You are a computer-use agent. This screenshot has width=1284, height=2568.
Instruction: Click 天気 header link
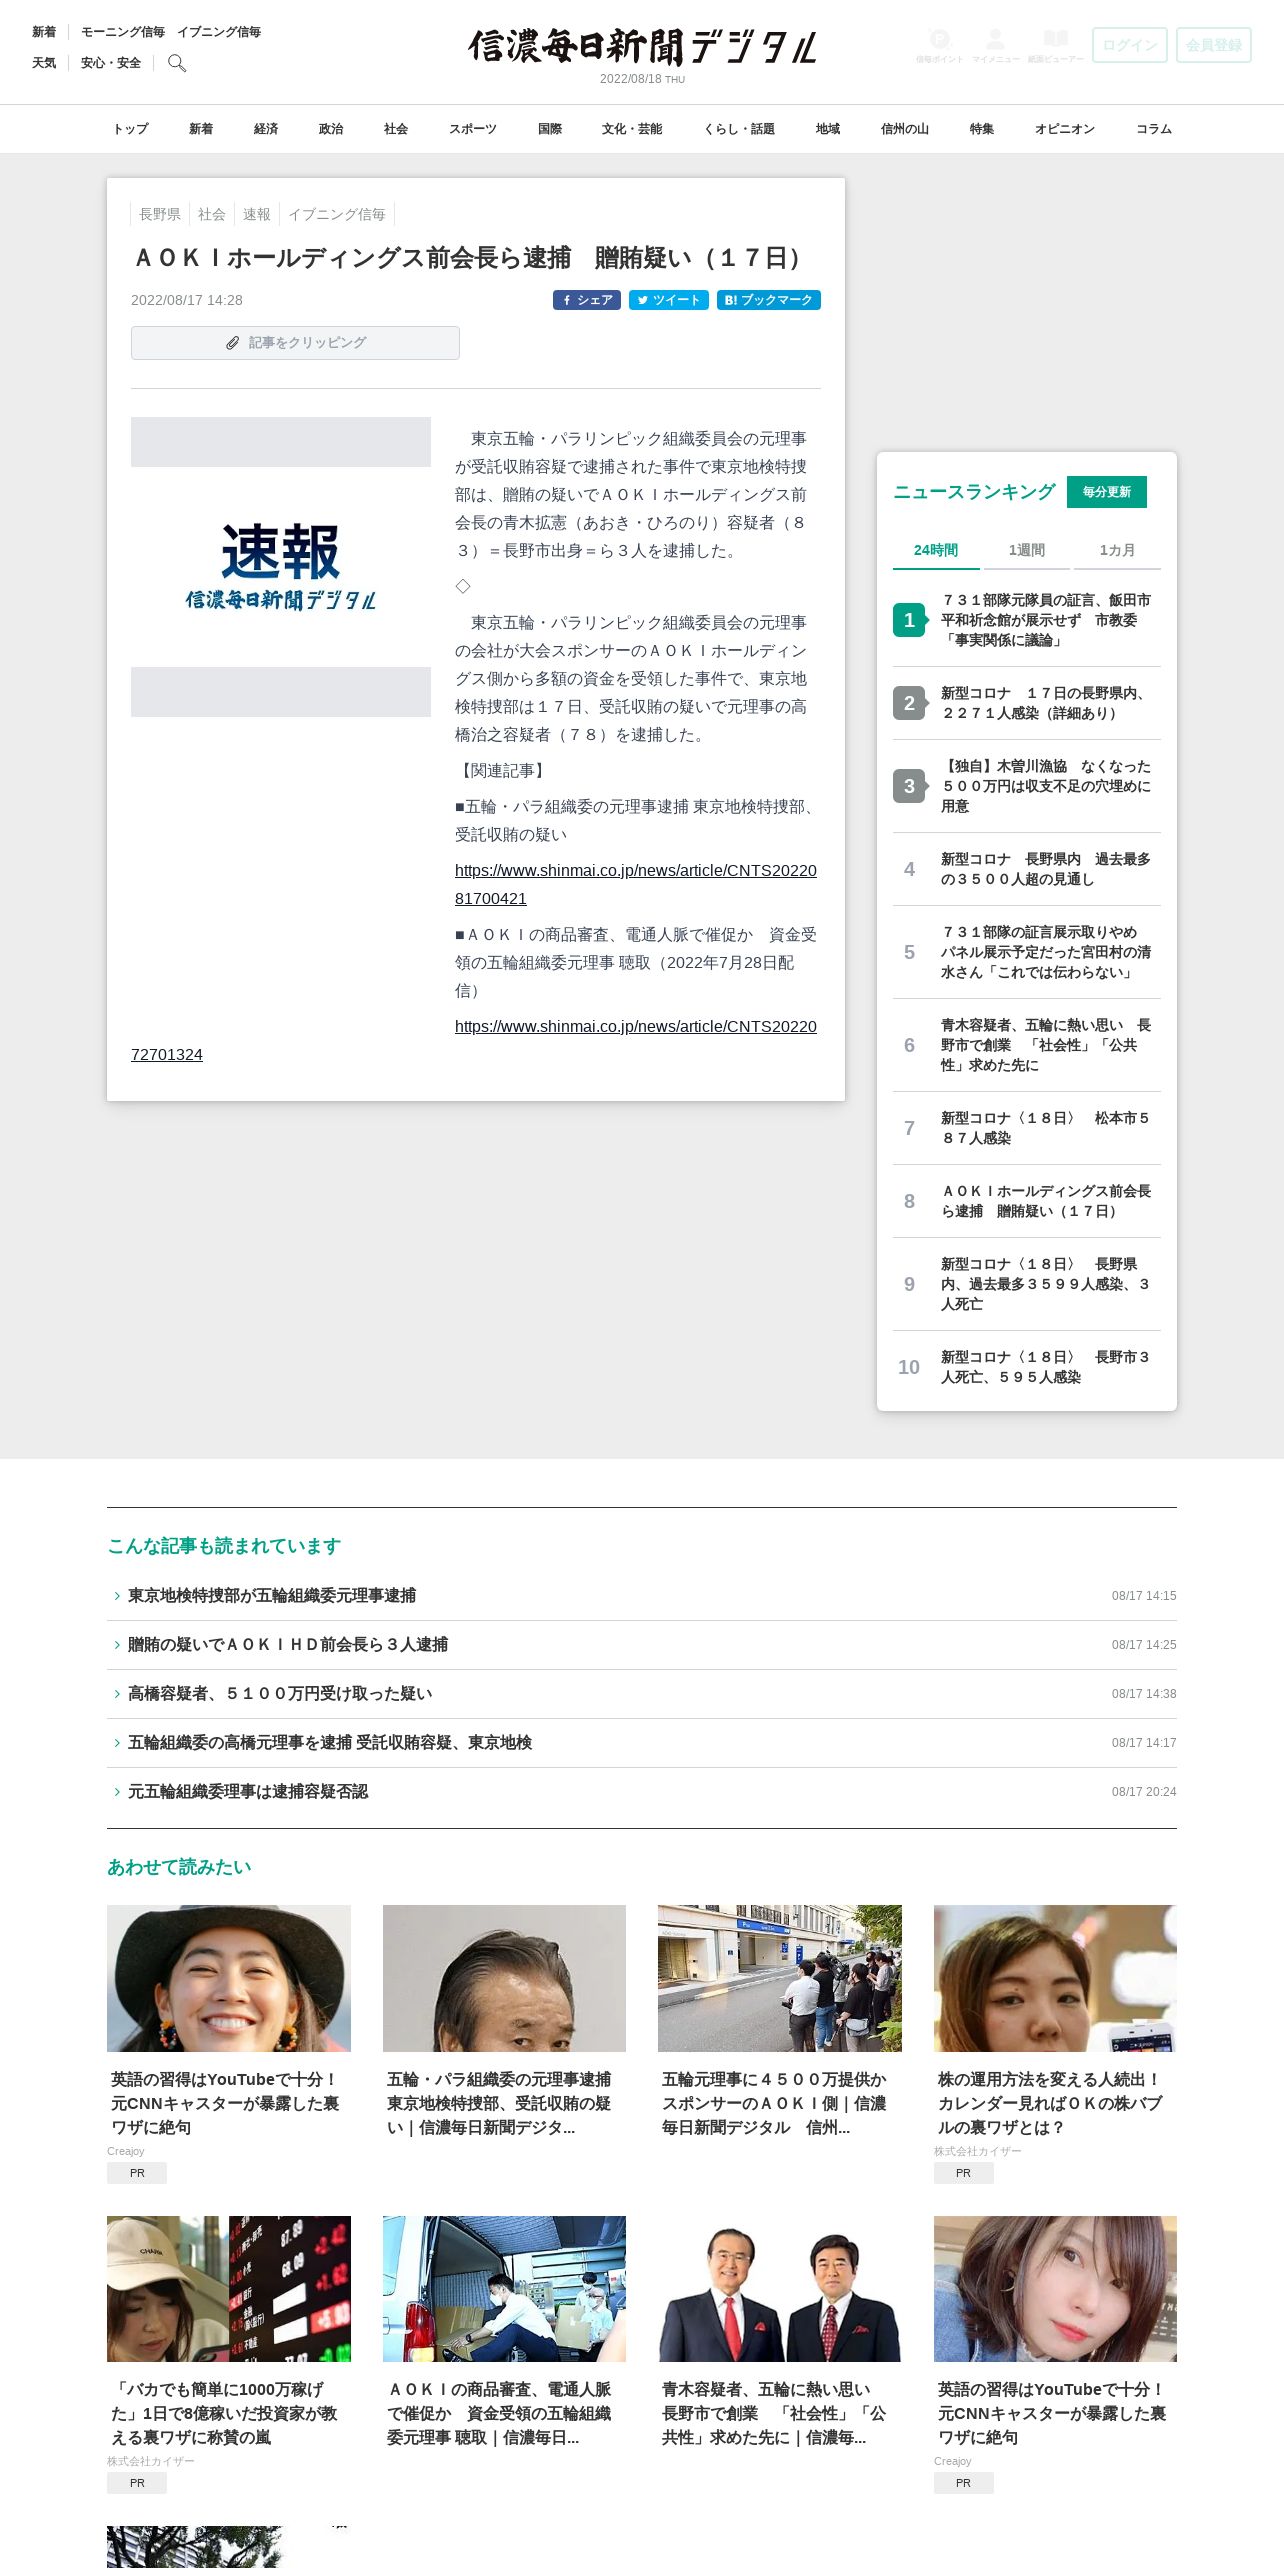[44, 63]
